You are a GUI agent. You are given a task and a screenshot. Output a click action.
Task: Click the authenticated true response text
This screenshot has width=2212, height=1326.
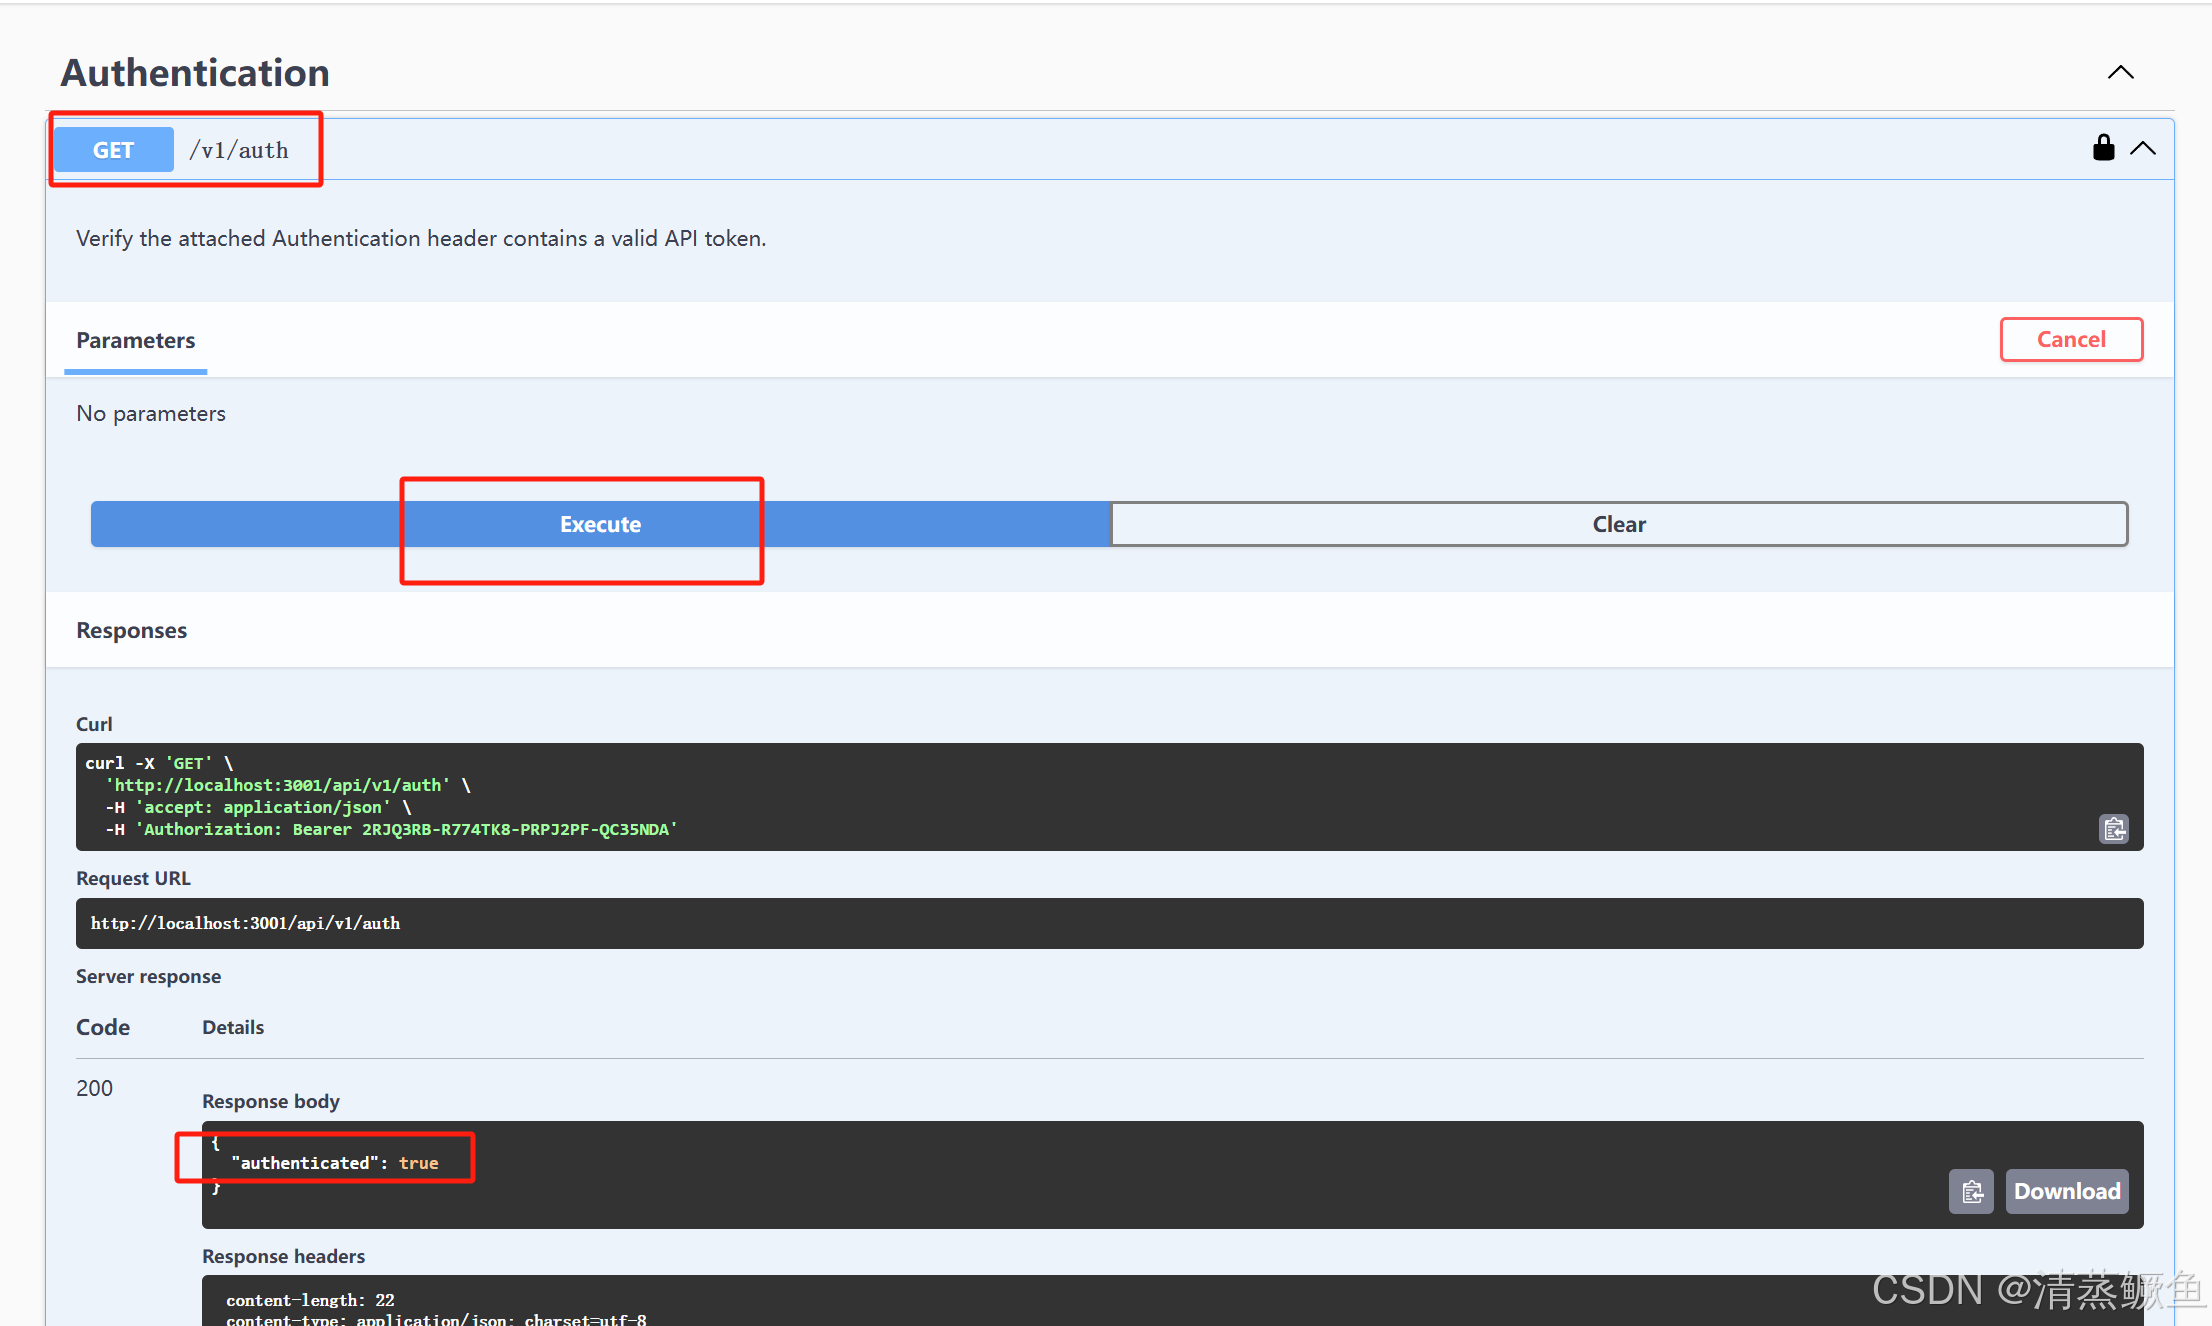[x=335, y=1163]
